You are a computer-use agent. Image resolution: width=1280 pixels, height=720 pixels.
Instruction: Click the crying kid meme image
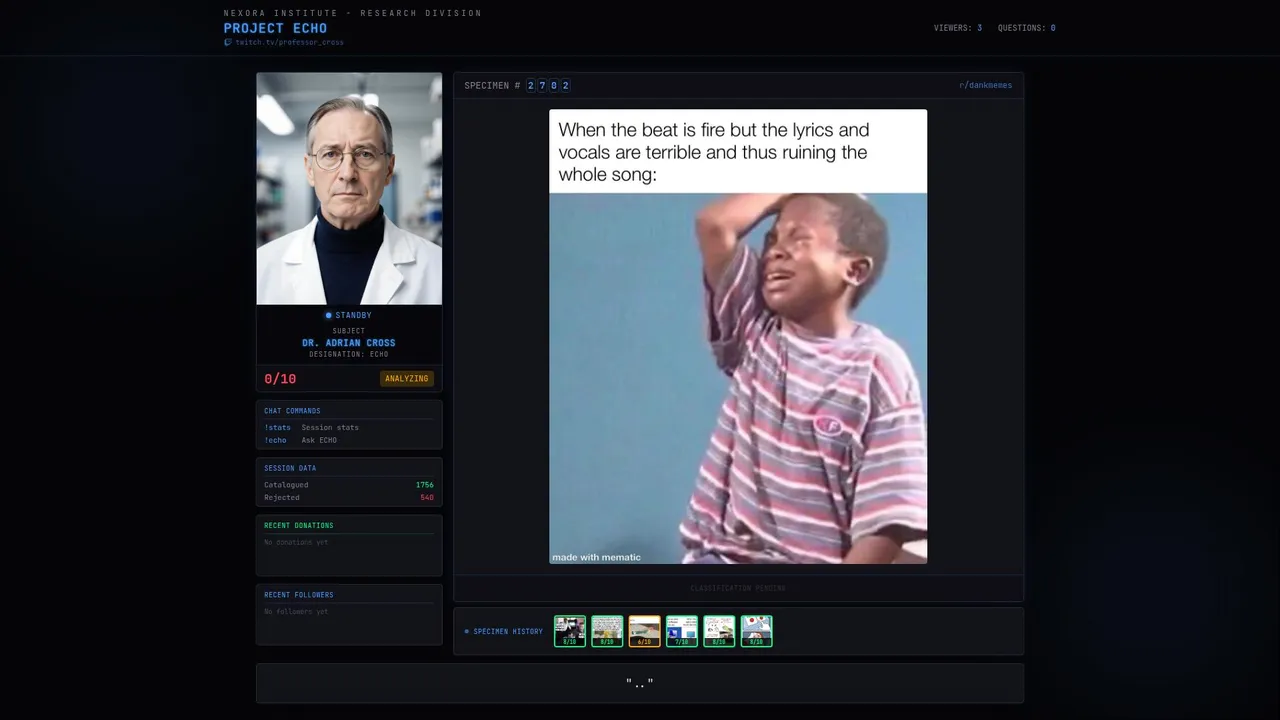click(738, 379)
